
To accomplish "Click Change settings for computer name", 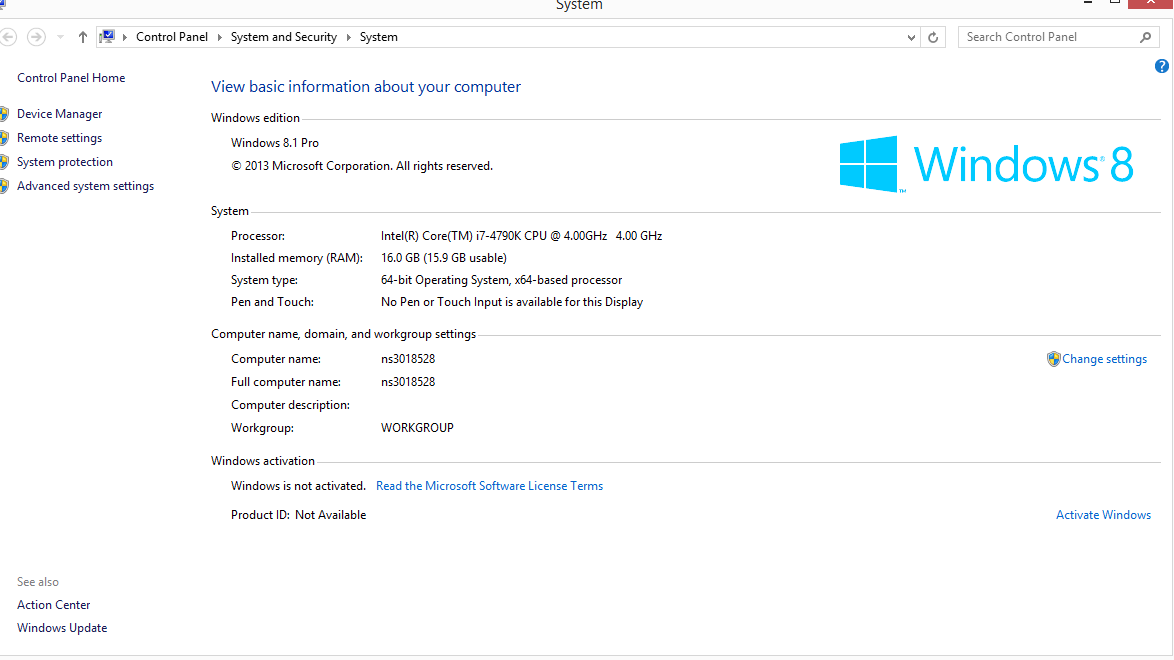I will 1104,359.
